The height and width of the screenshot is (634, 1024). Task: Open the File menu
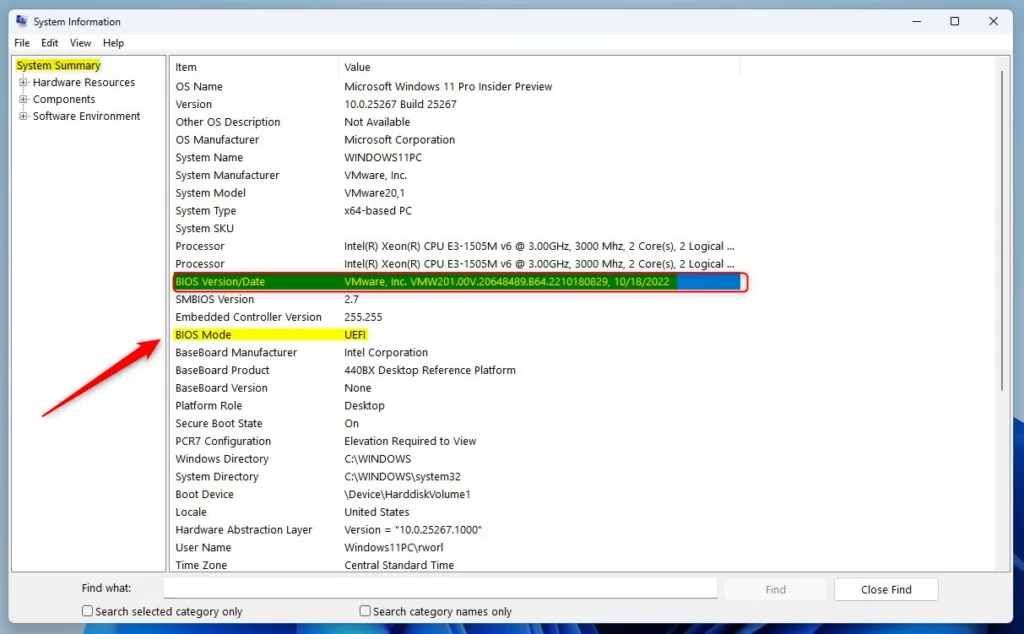point(22,43)
